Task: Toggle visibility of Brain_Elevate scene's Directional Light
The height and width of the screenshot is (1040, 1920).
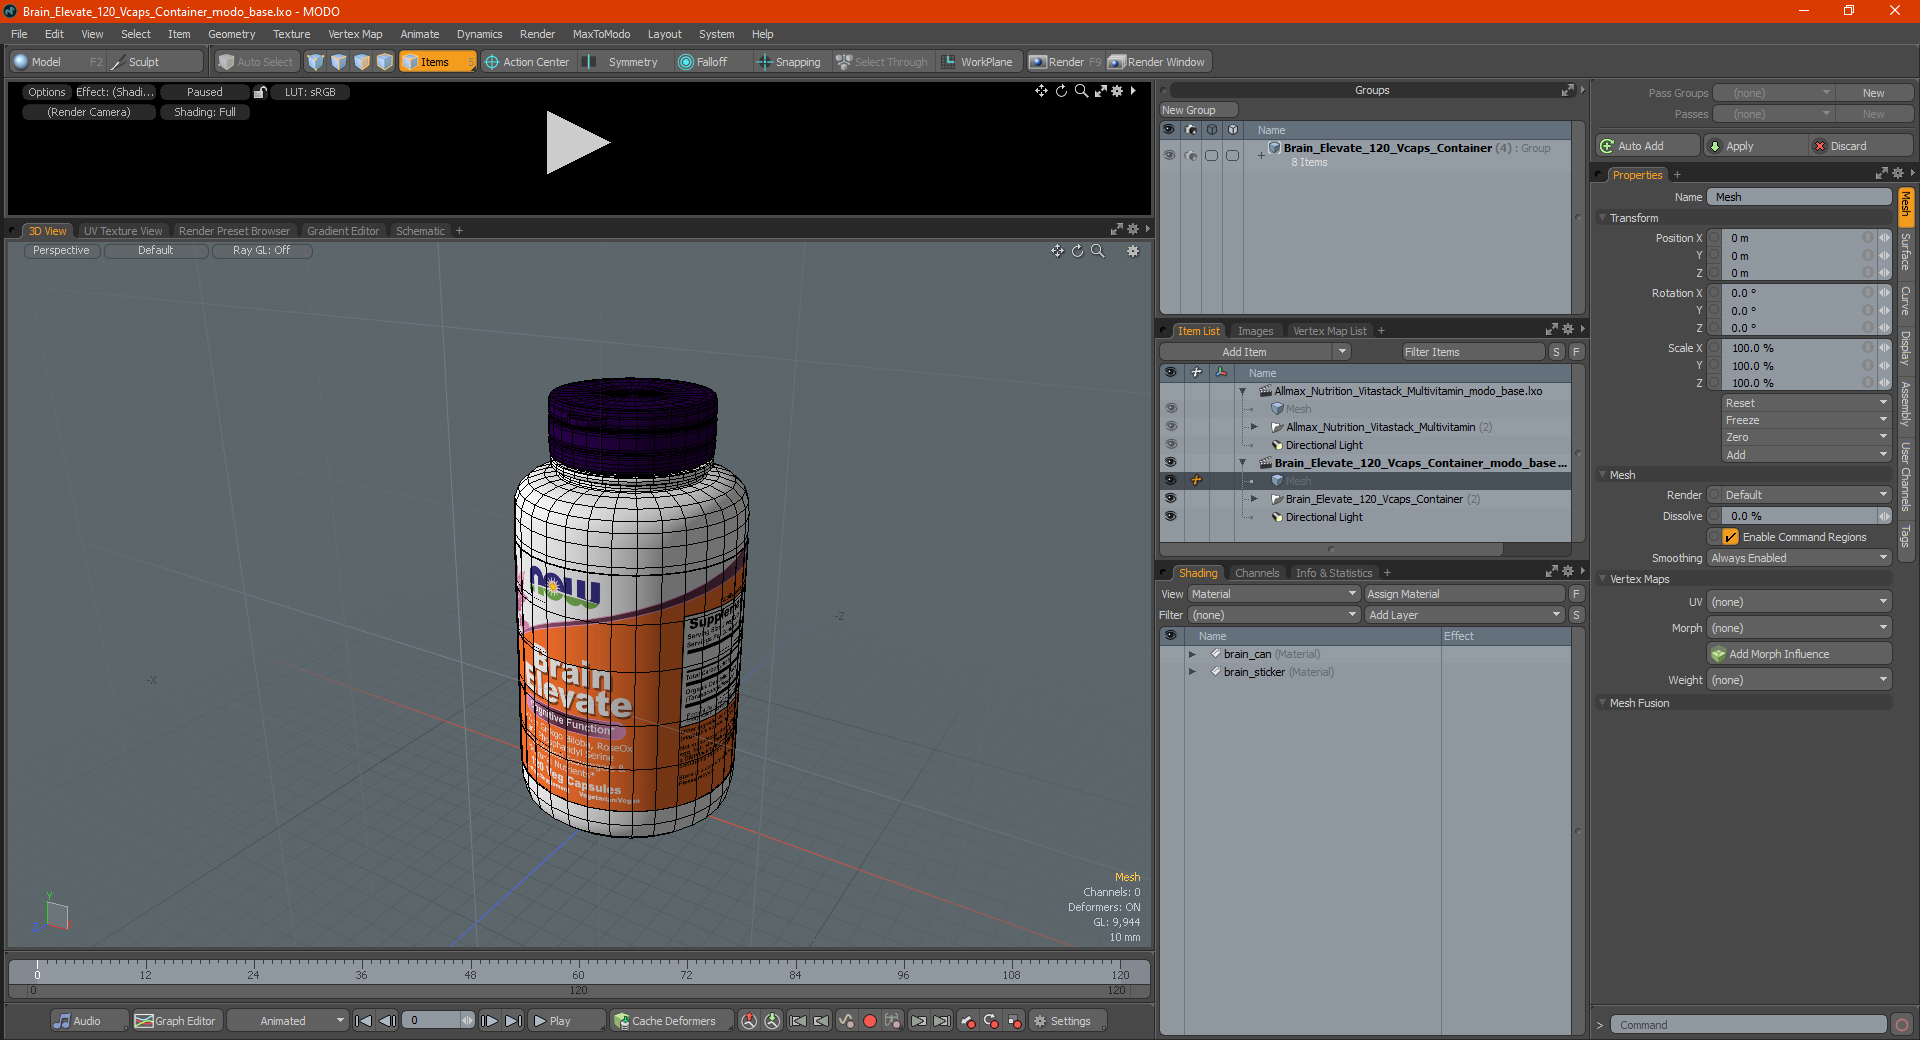Action: point(1170,517)
